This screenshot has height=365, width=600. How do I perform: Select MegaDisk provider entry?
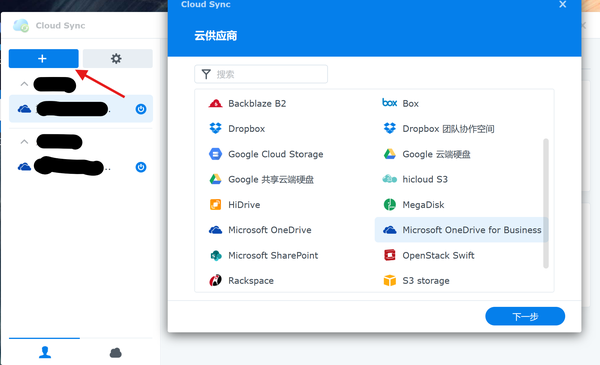coord(414,205)
